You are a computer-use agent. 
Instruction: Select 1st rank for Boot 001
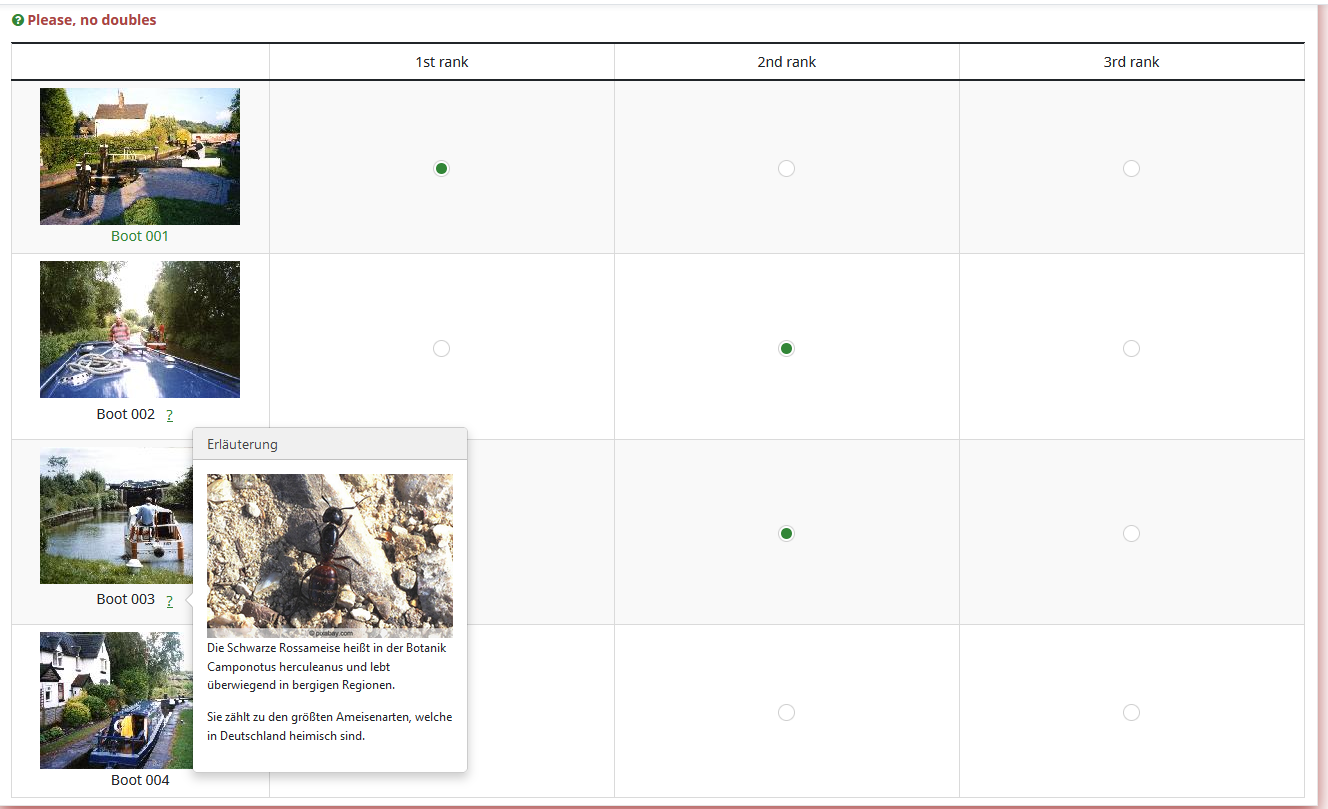(441, 168)
